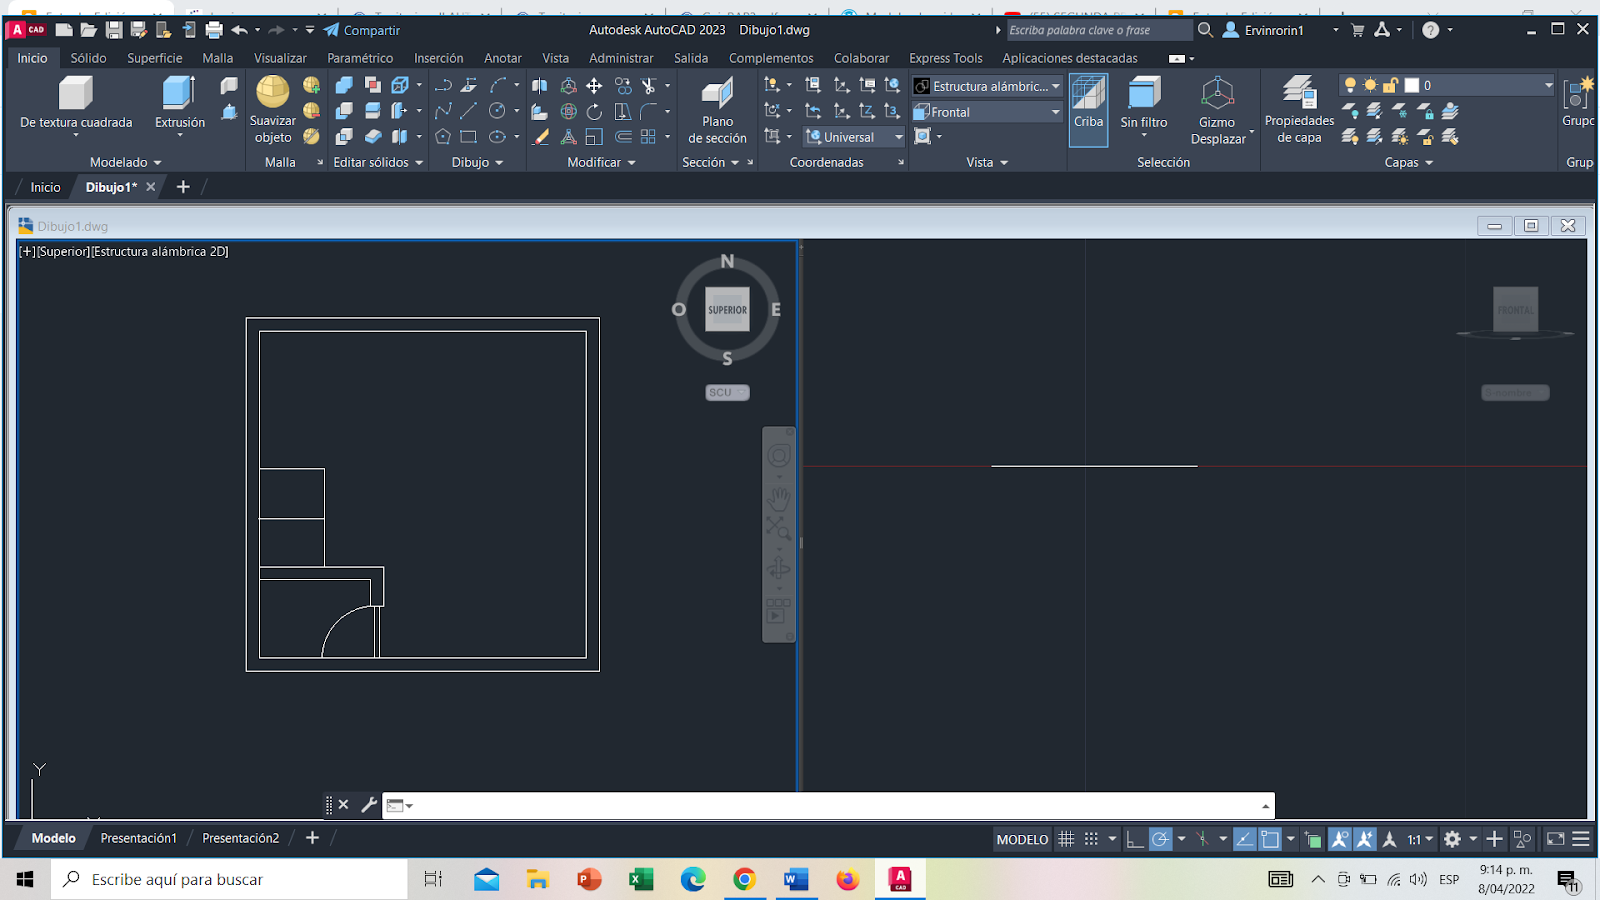Select the De textura cuadrada box tool
The height and width of the screenshot is (900, 1600).
76,103
